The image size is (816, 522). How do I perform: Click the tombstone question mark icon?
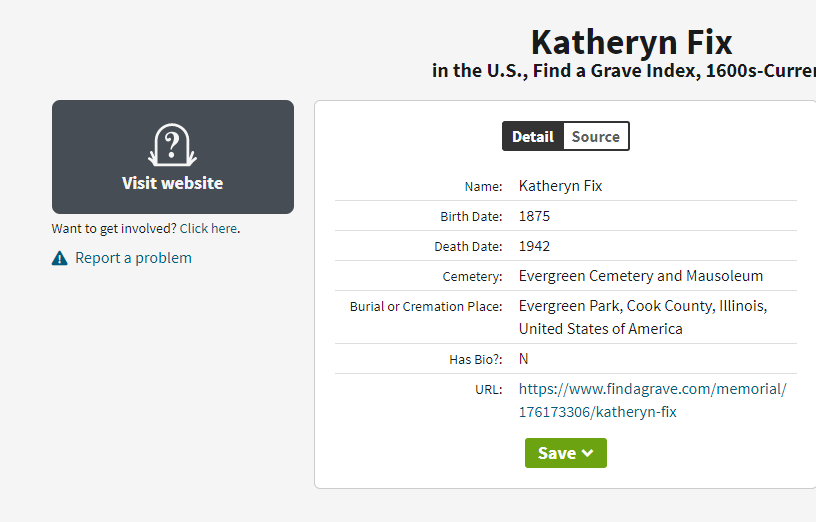point(172,145)
